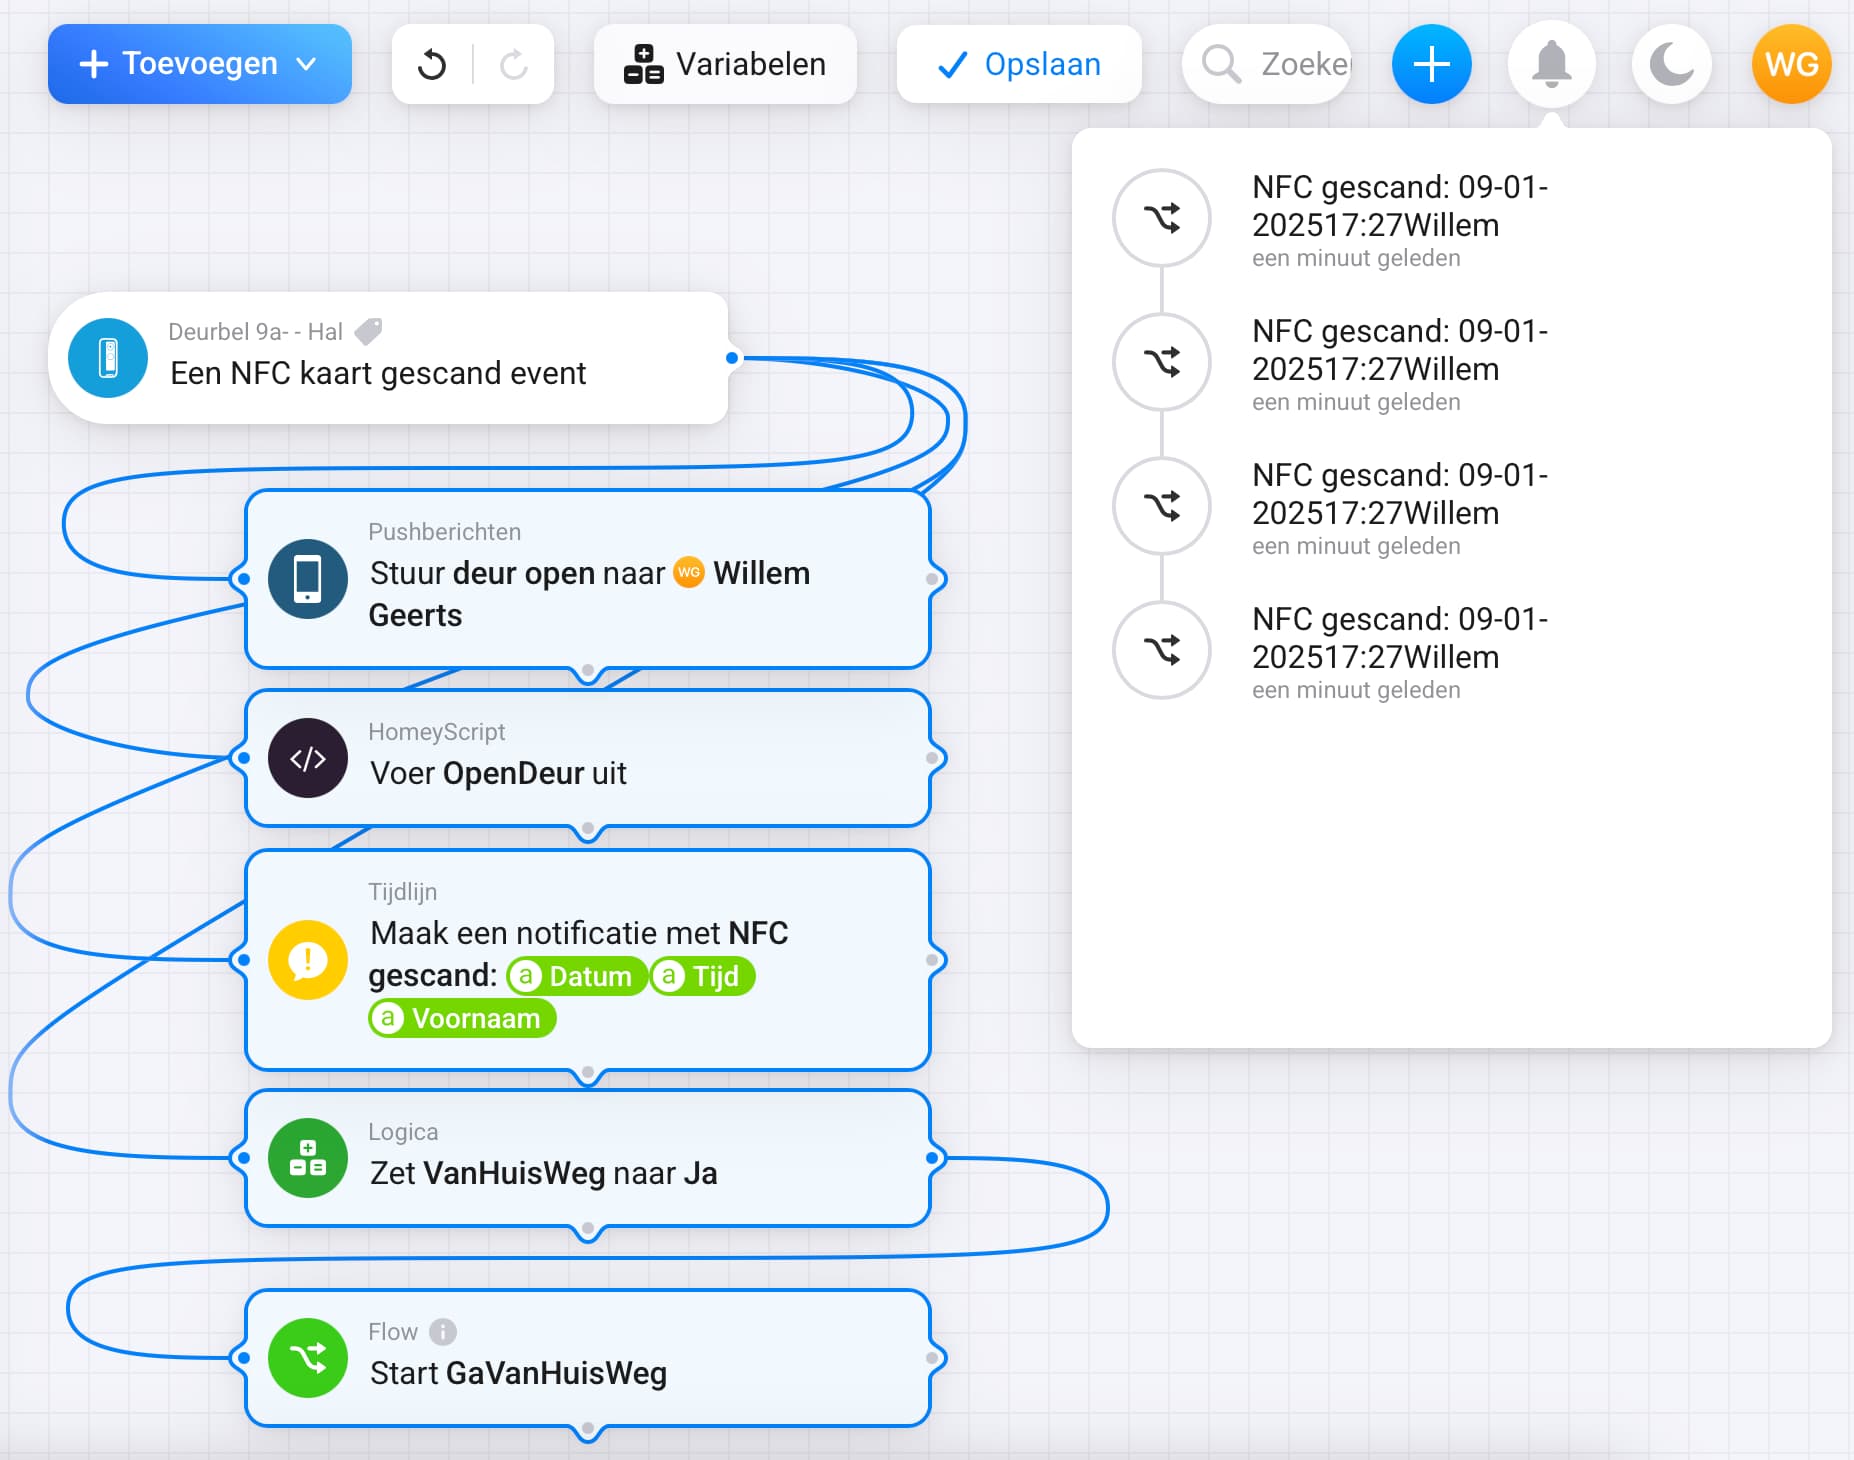Screen dimensions: 1854x1460
Task: Click the right output connector of Start GaVanHuisWeg card
Action: click(932, 1358)
